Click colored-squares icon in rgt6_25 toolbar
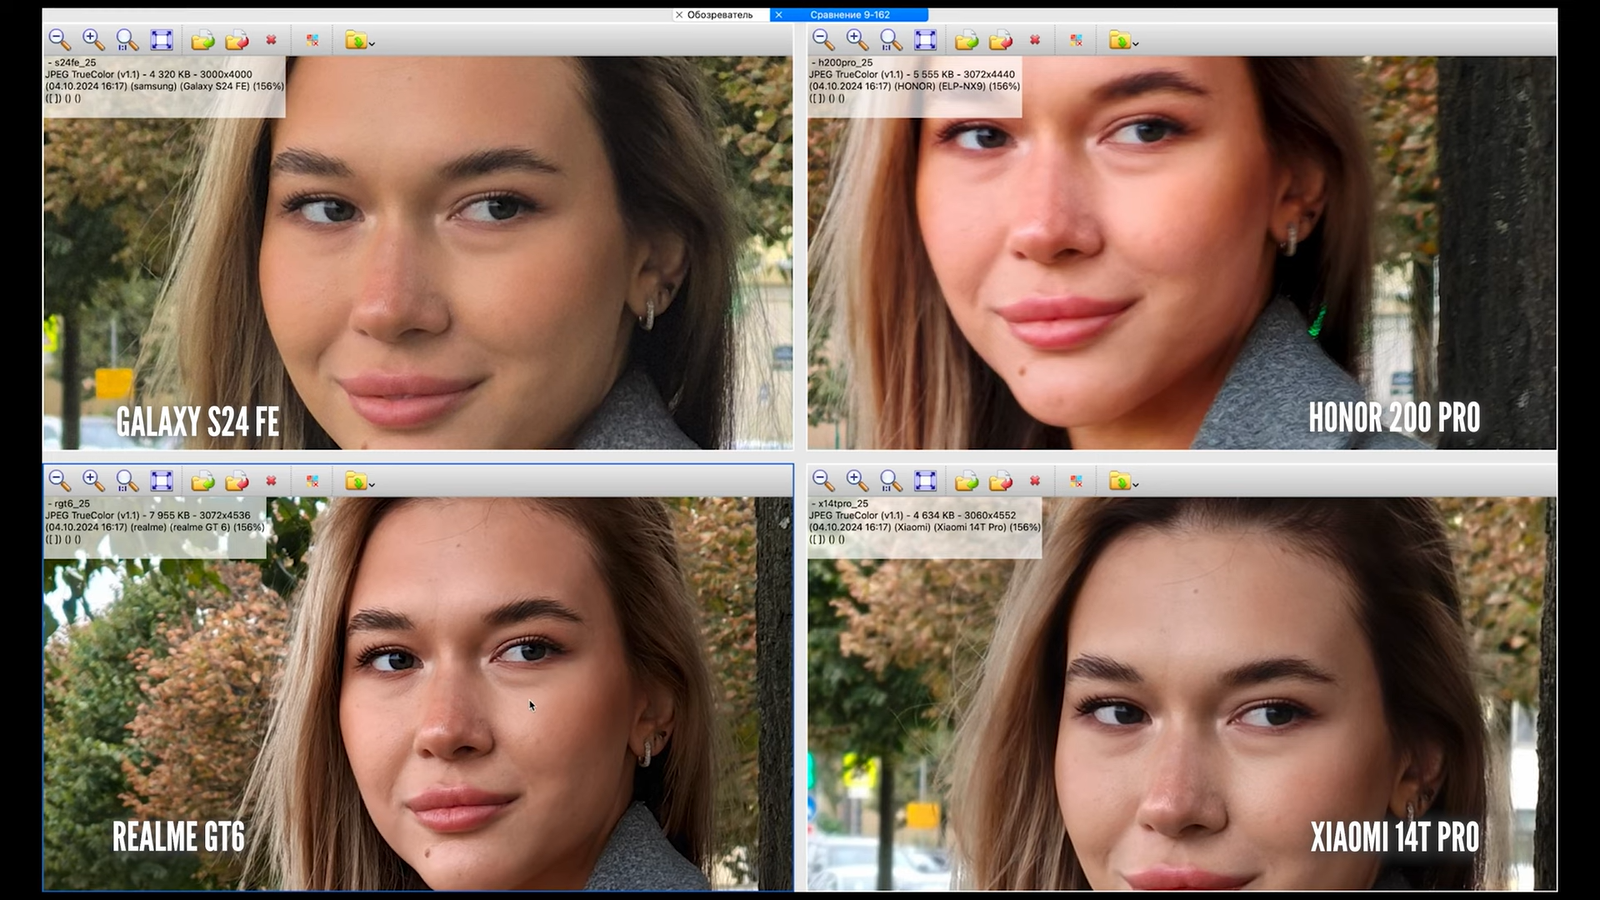The height and width of the screenshot is (900, 1600). (x=312, y=481)
